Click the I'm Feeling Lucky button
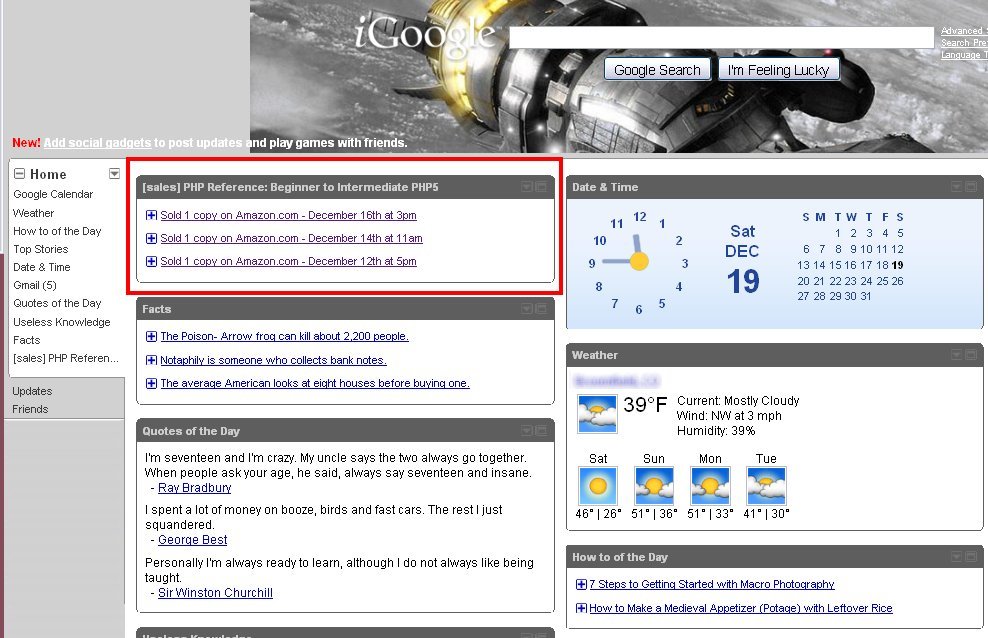This screenshot has height=638, width=988. tap(778, 70)
